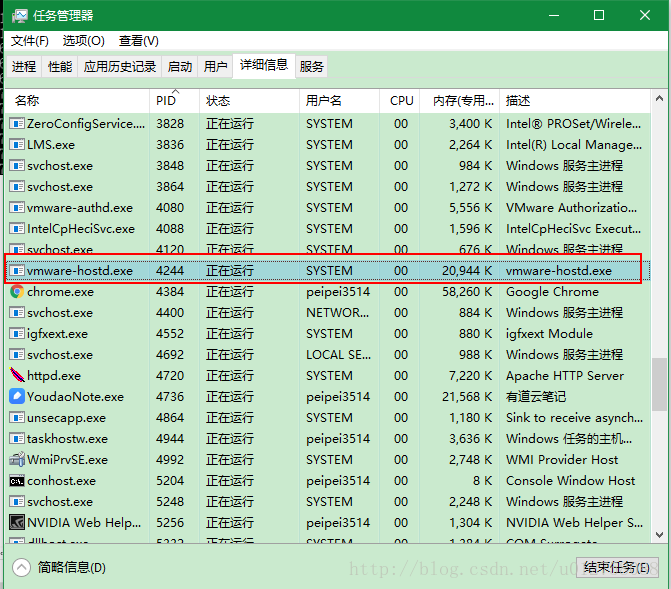Click the WmiPrvSE.exe icon
Screen dimensions: 671x589
(x=17, y=459)
